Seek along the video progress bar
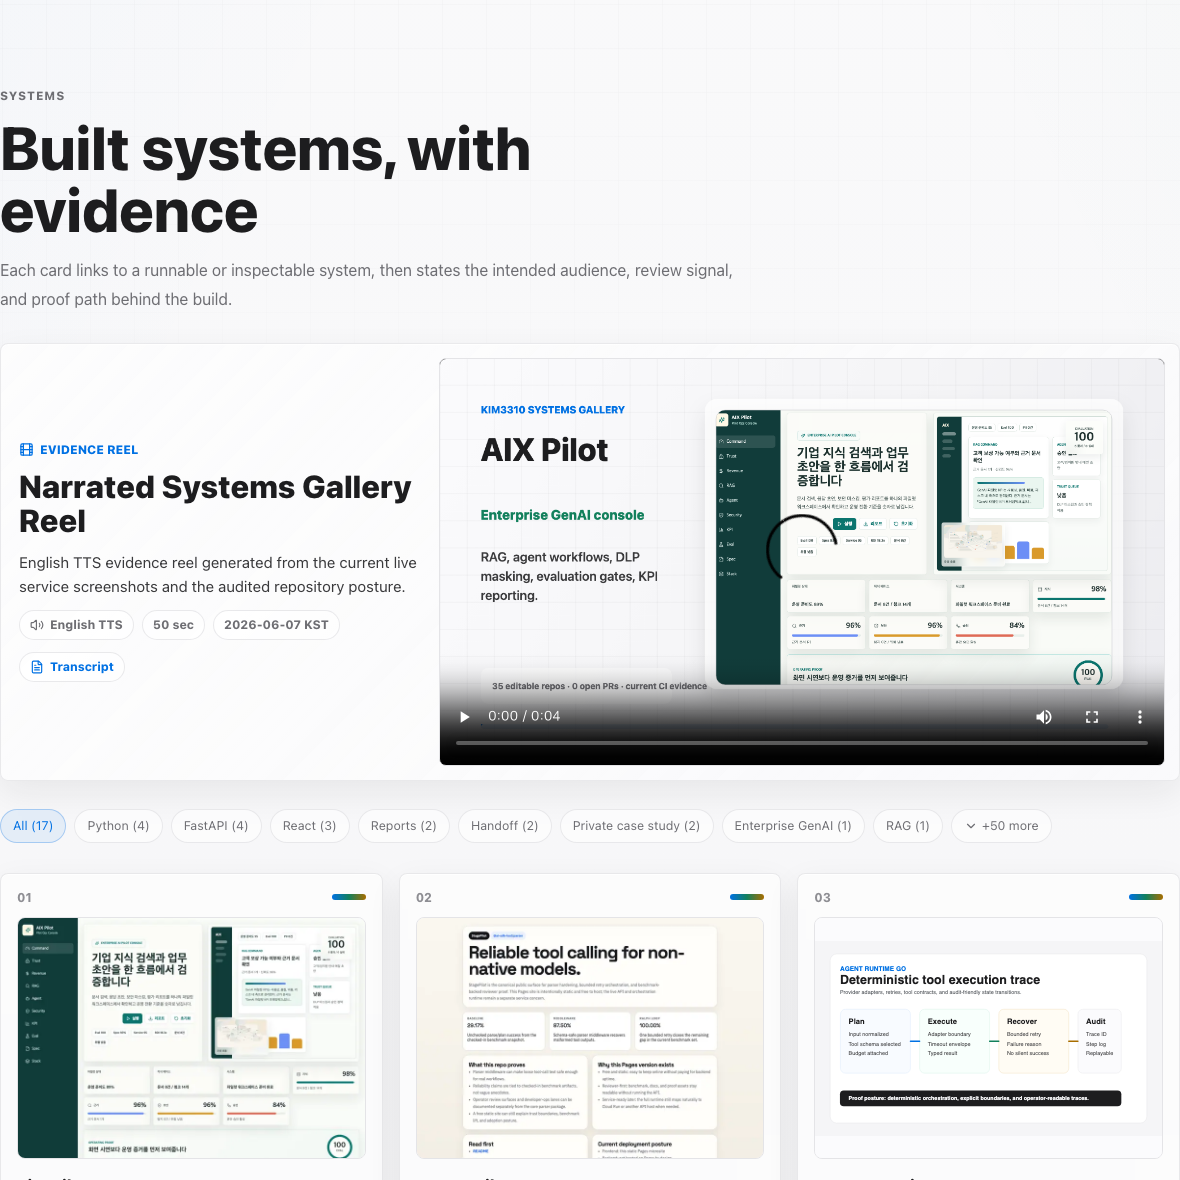The image size is (1180, 1180). coord(801,743)
